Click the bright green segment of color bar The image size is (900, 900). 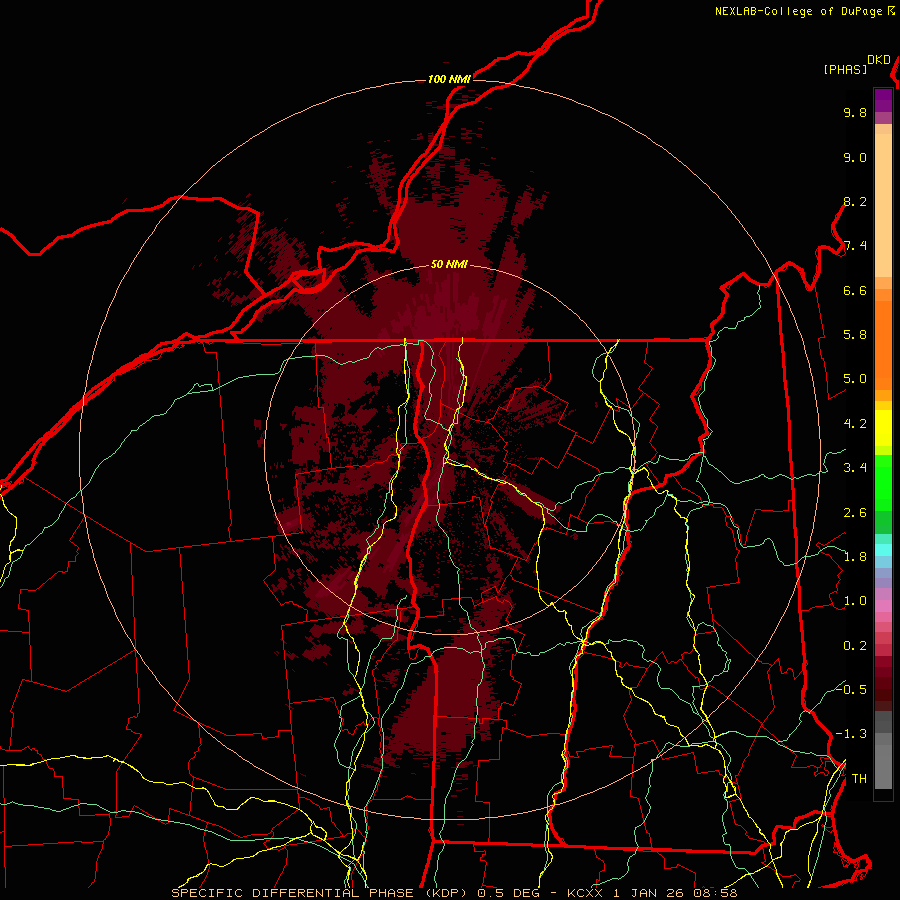[x=883, y=483]
